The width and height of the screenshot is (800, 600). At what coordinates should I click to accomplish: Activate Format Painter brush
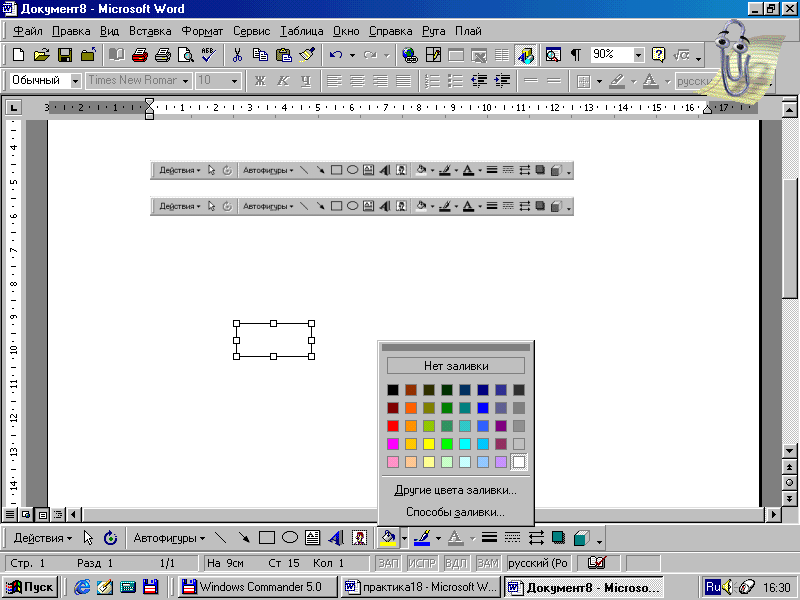tap(307, 55)
